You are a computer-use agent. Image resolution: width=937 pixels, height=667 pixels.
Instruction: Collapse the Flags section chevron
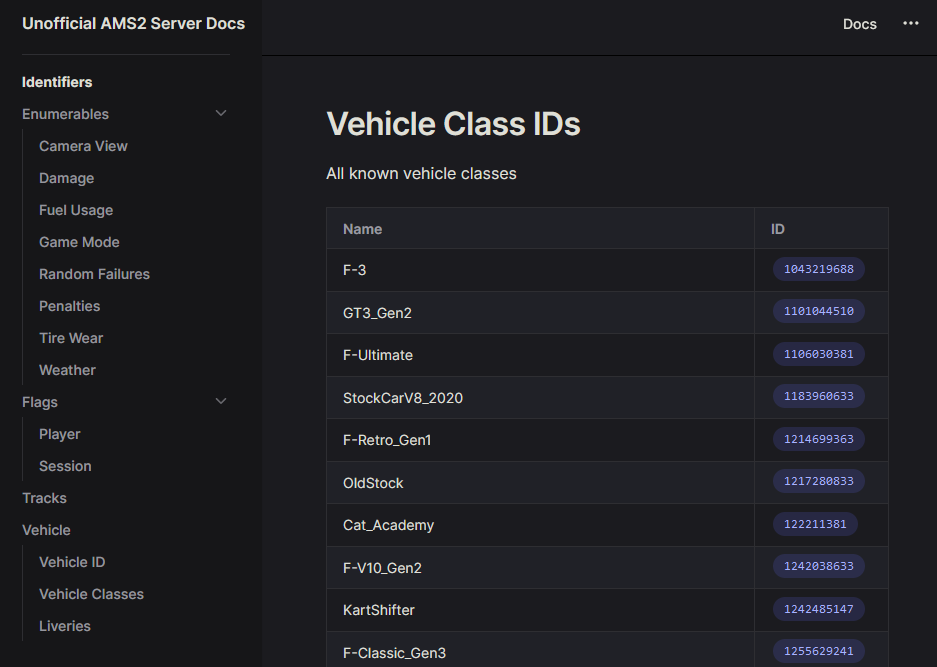click(x=221, y=402)
